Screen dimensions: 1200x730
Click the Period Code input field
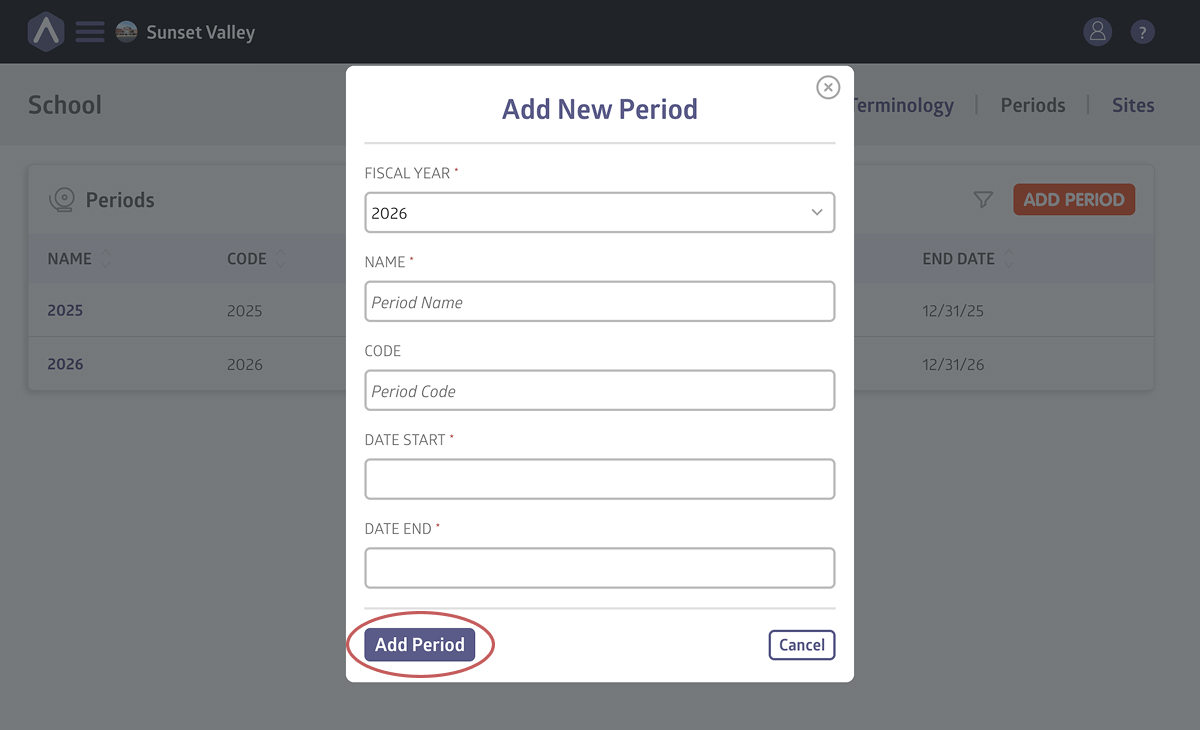(x=600, y=391)
